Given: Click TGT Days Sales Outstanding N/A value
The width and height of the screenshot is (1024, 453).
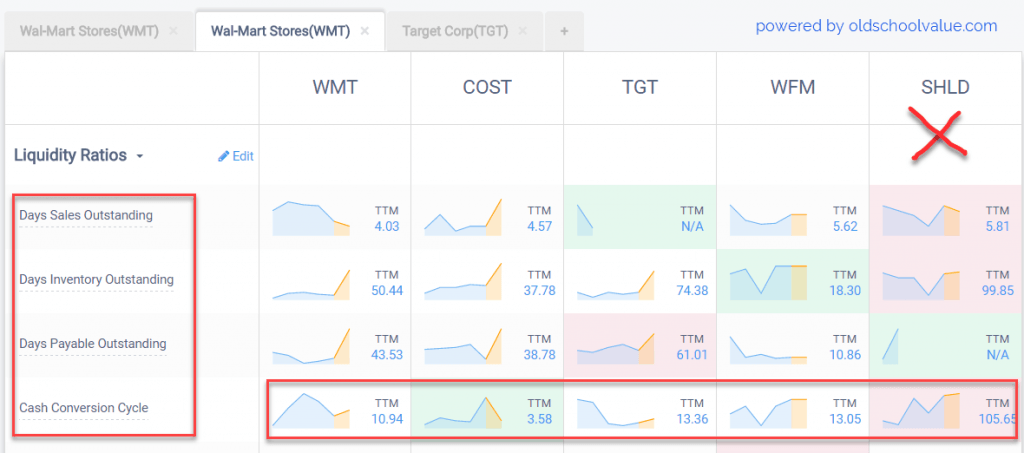Looking at the screenshot, I should click(x=694, y=227).
